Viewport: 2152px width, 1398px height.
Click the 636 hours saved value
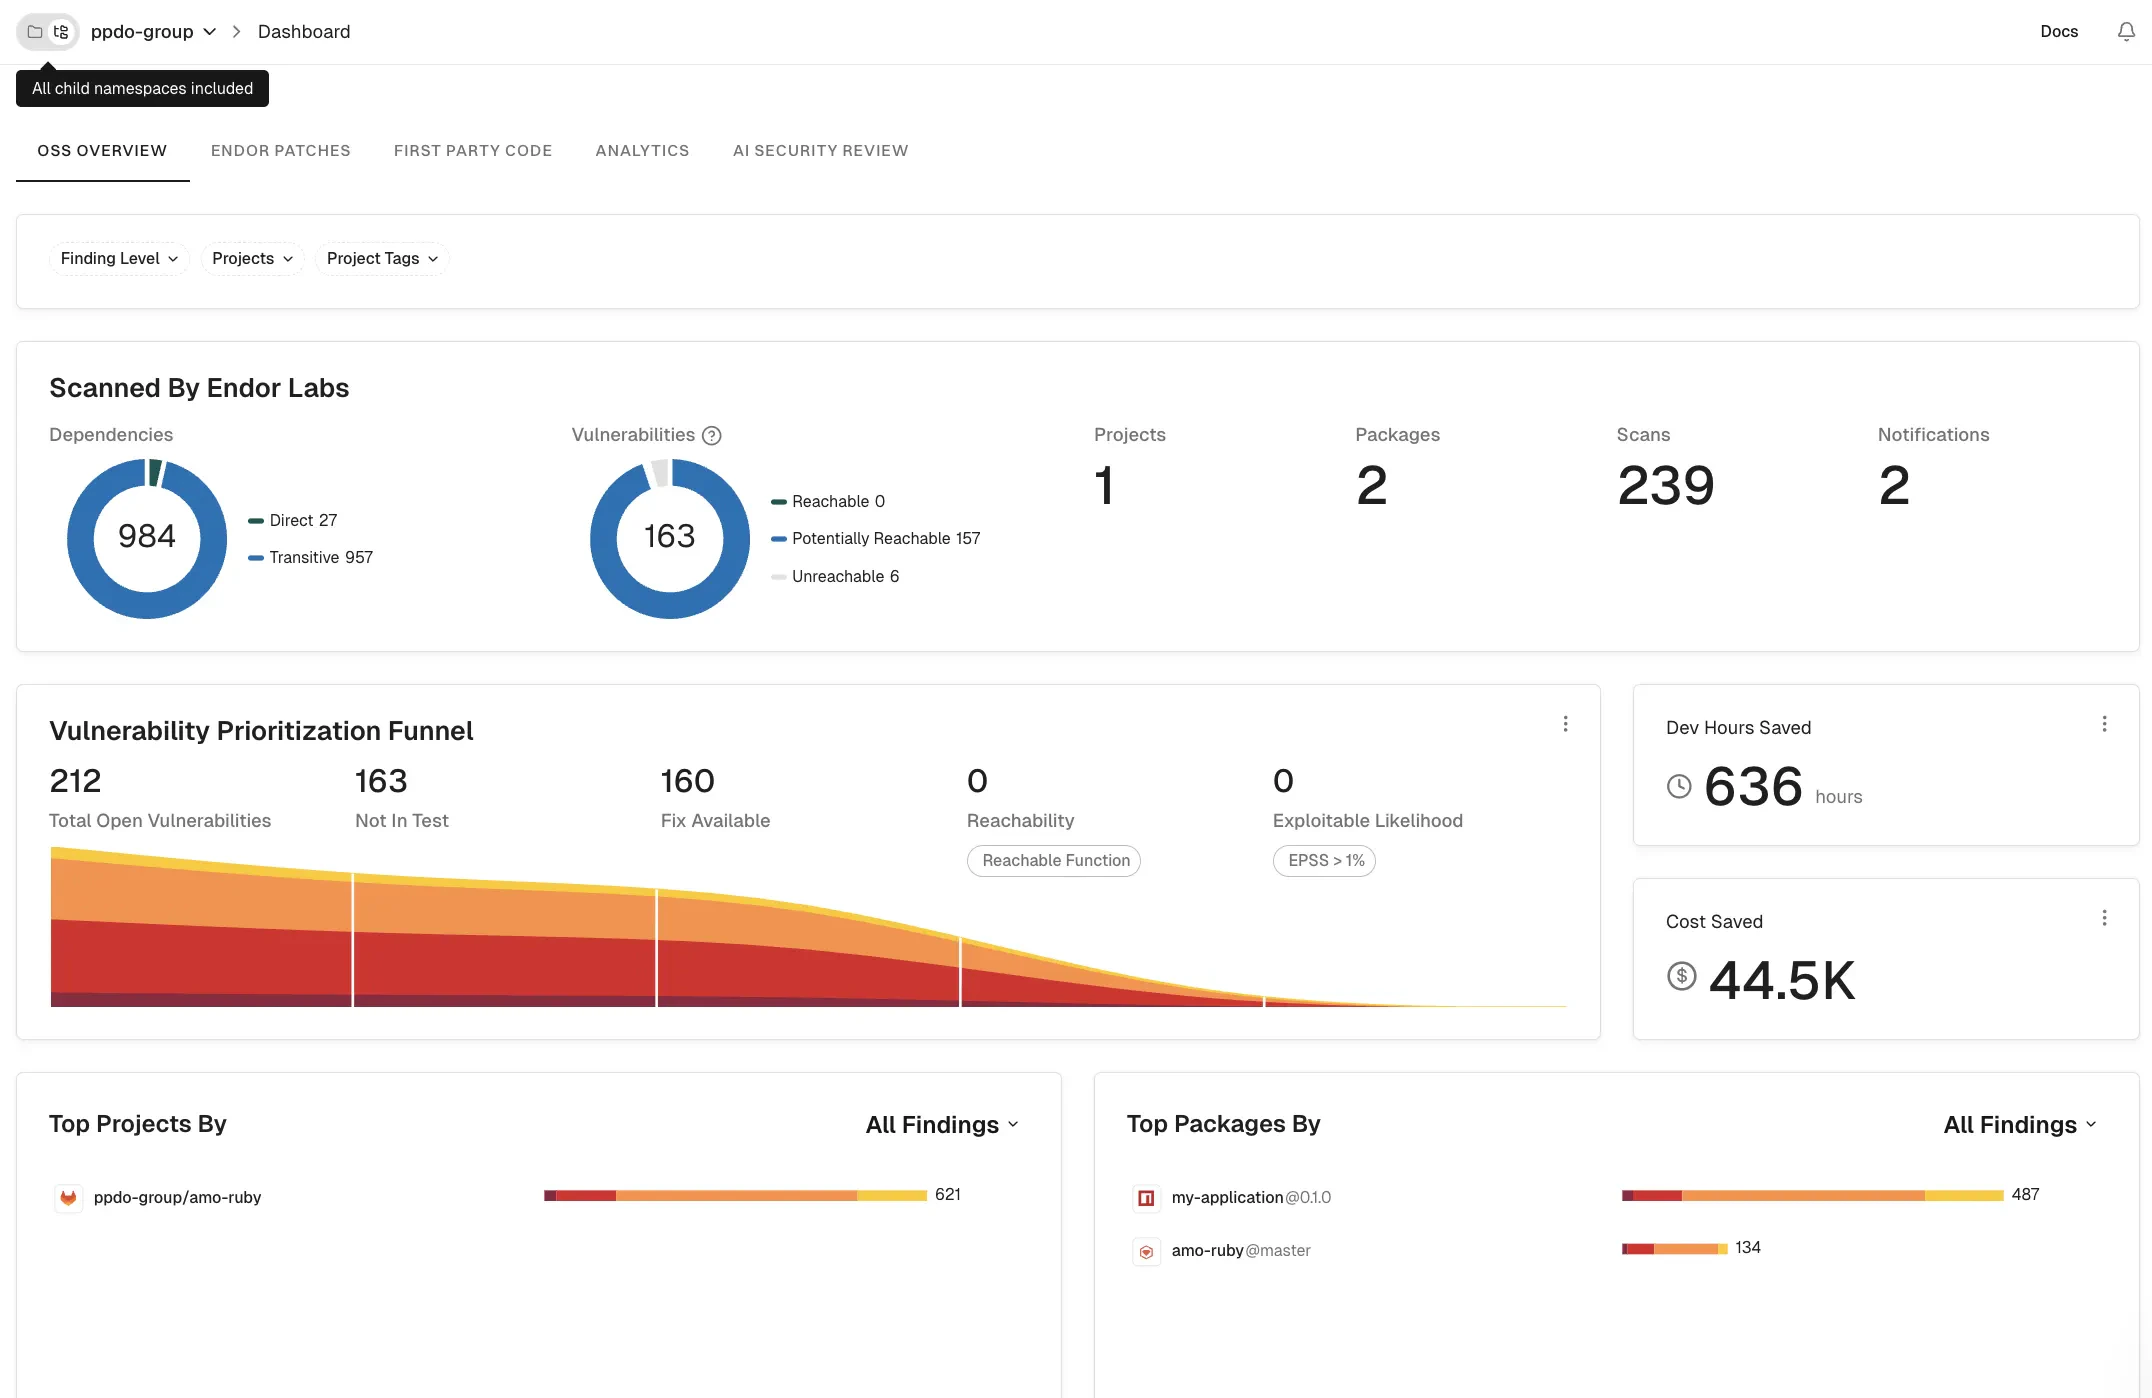coord(1753,787)
